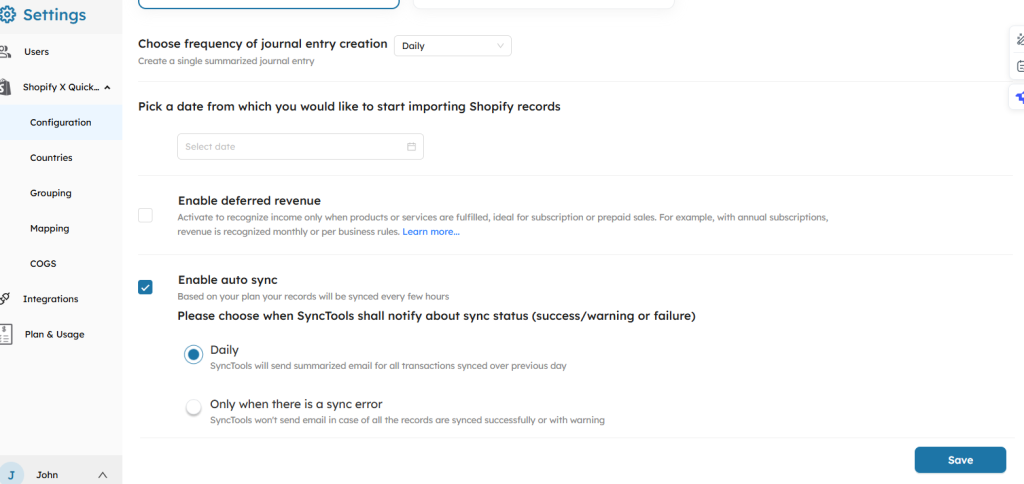Viewport: 1024px width, 484px height.
Task: Click the Integrations link icon
Action: (x=5, y=298)
